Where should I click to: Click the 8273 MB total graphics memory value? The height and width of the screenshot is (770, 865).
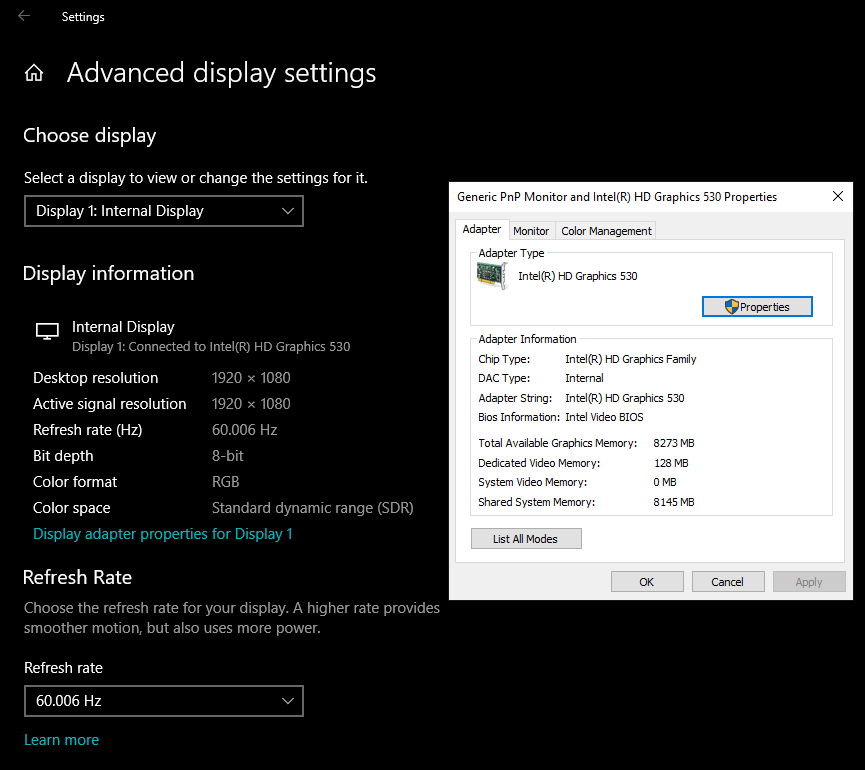click(x=674, y=443)
